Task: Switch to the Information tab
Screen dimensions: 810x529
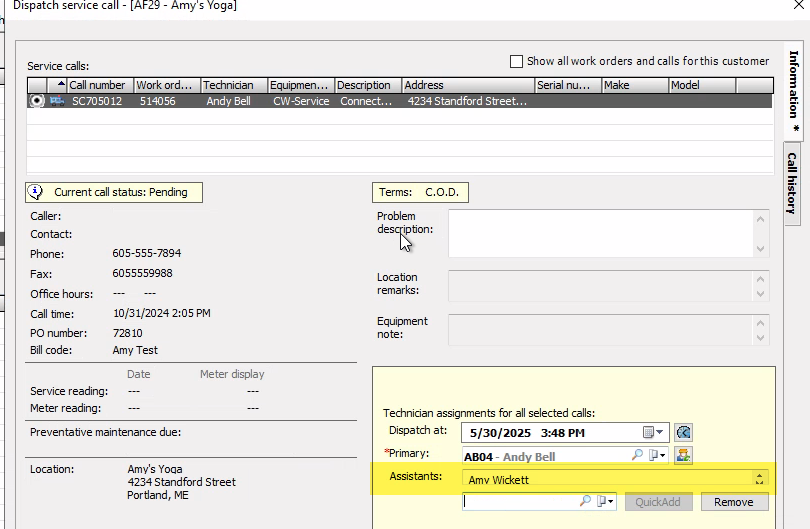Action: (793, 91)
